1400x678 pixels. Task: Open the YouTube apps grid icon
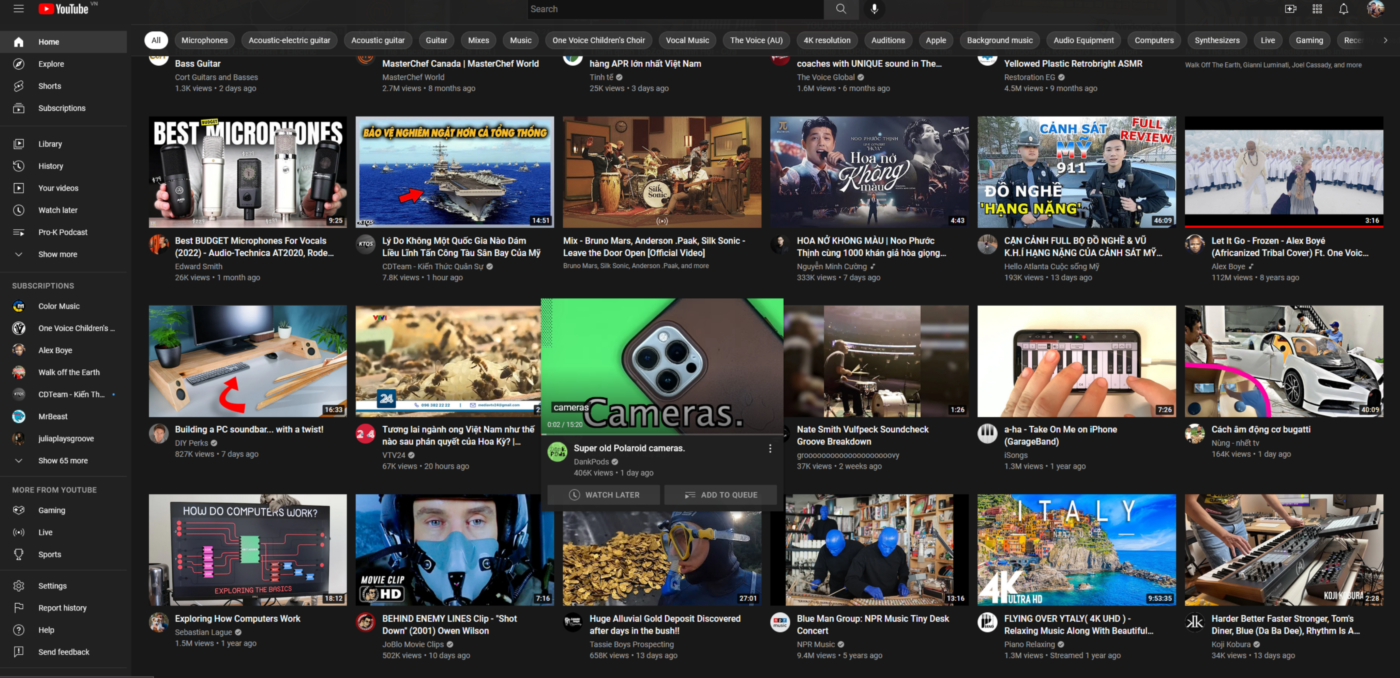tap(1317, 9)
